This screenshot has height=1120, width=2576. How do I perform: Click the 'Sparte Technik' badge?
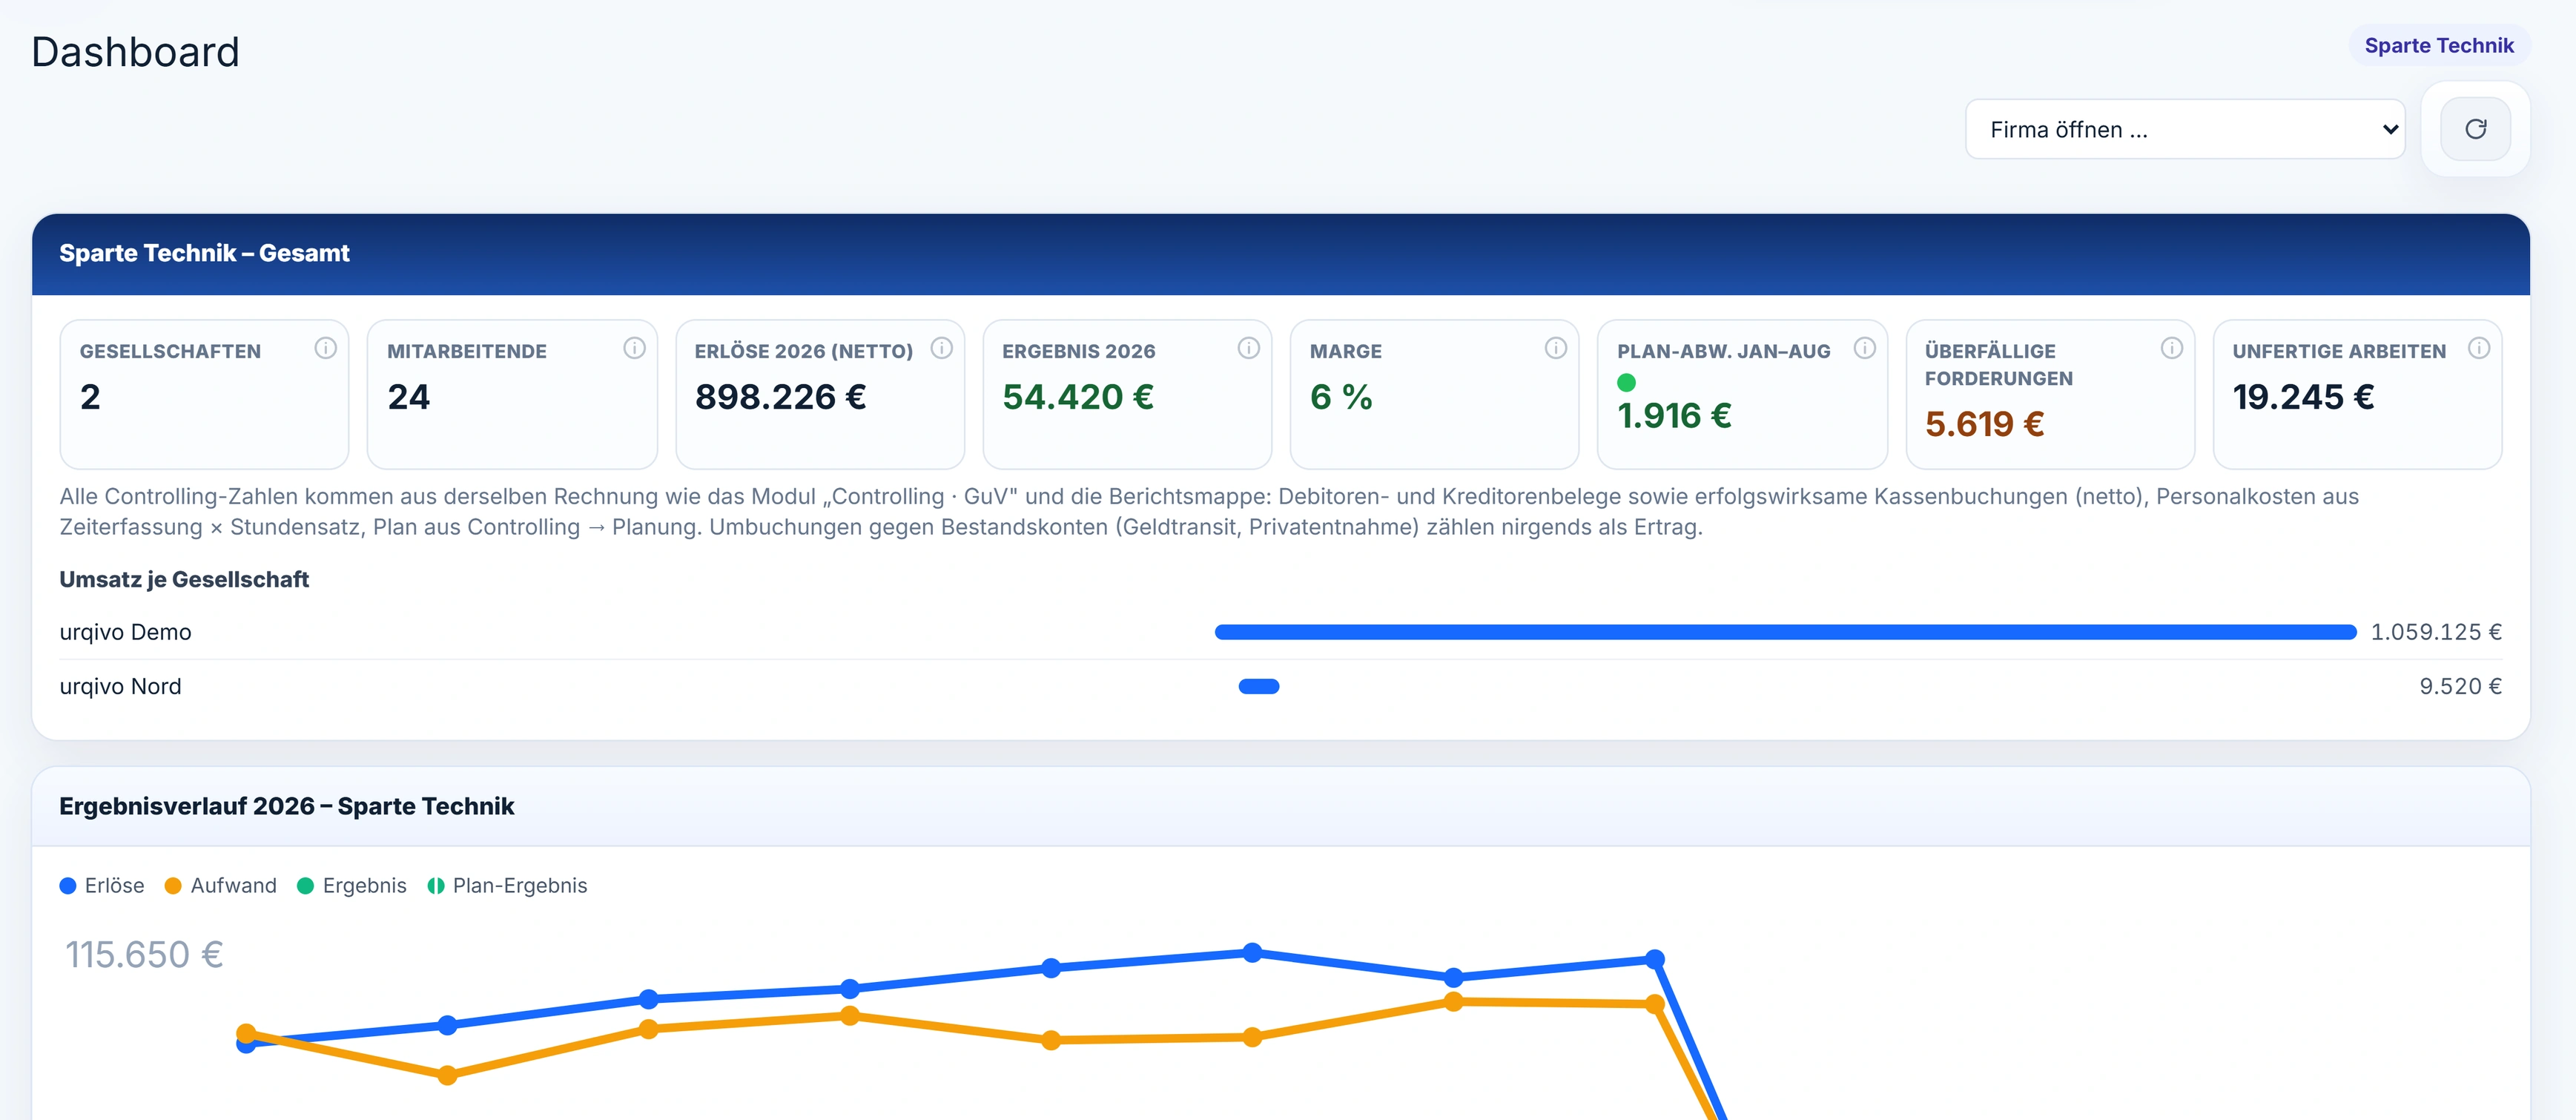(2438, 46)
